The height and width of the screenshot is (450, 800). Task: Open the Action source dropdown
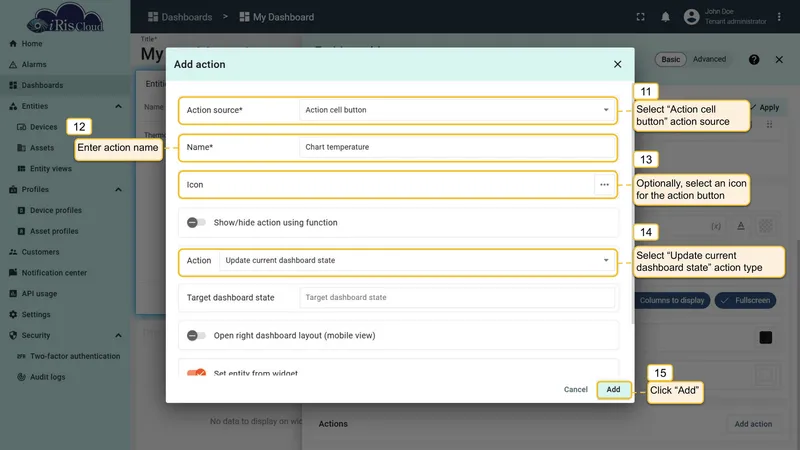[458, 110]
